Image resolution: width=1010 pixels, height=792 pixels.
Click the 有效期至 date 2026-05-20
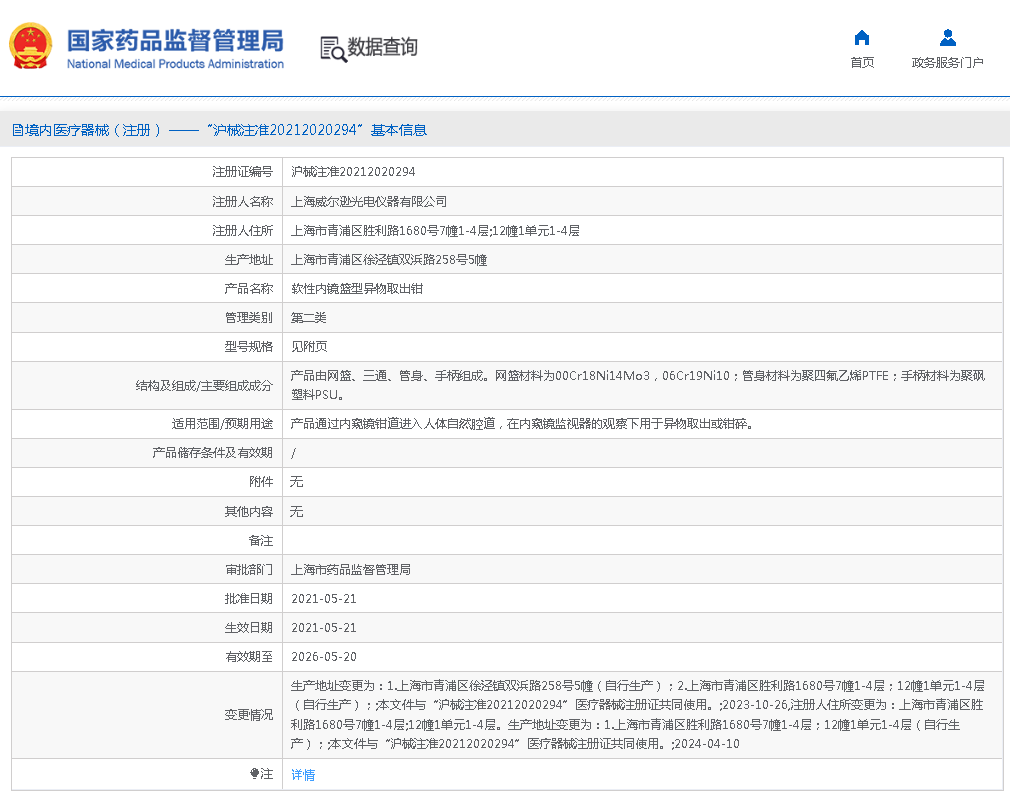323,657
